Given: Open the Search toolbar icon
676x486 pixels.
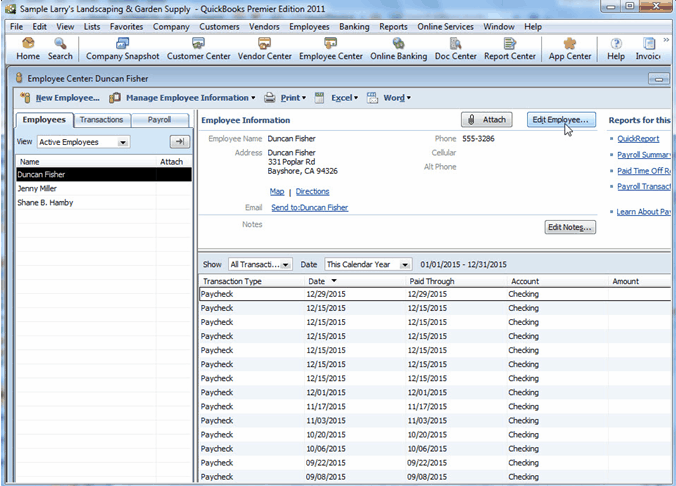Looking at the screenshot, I should [60, 49].
